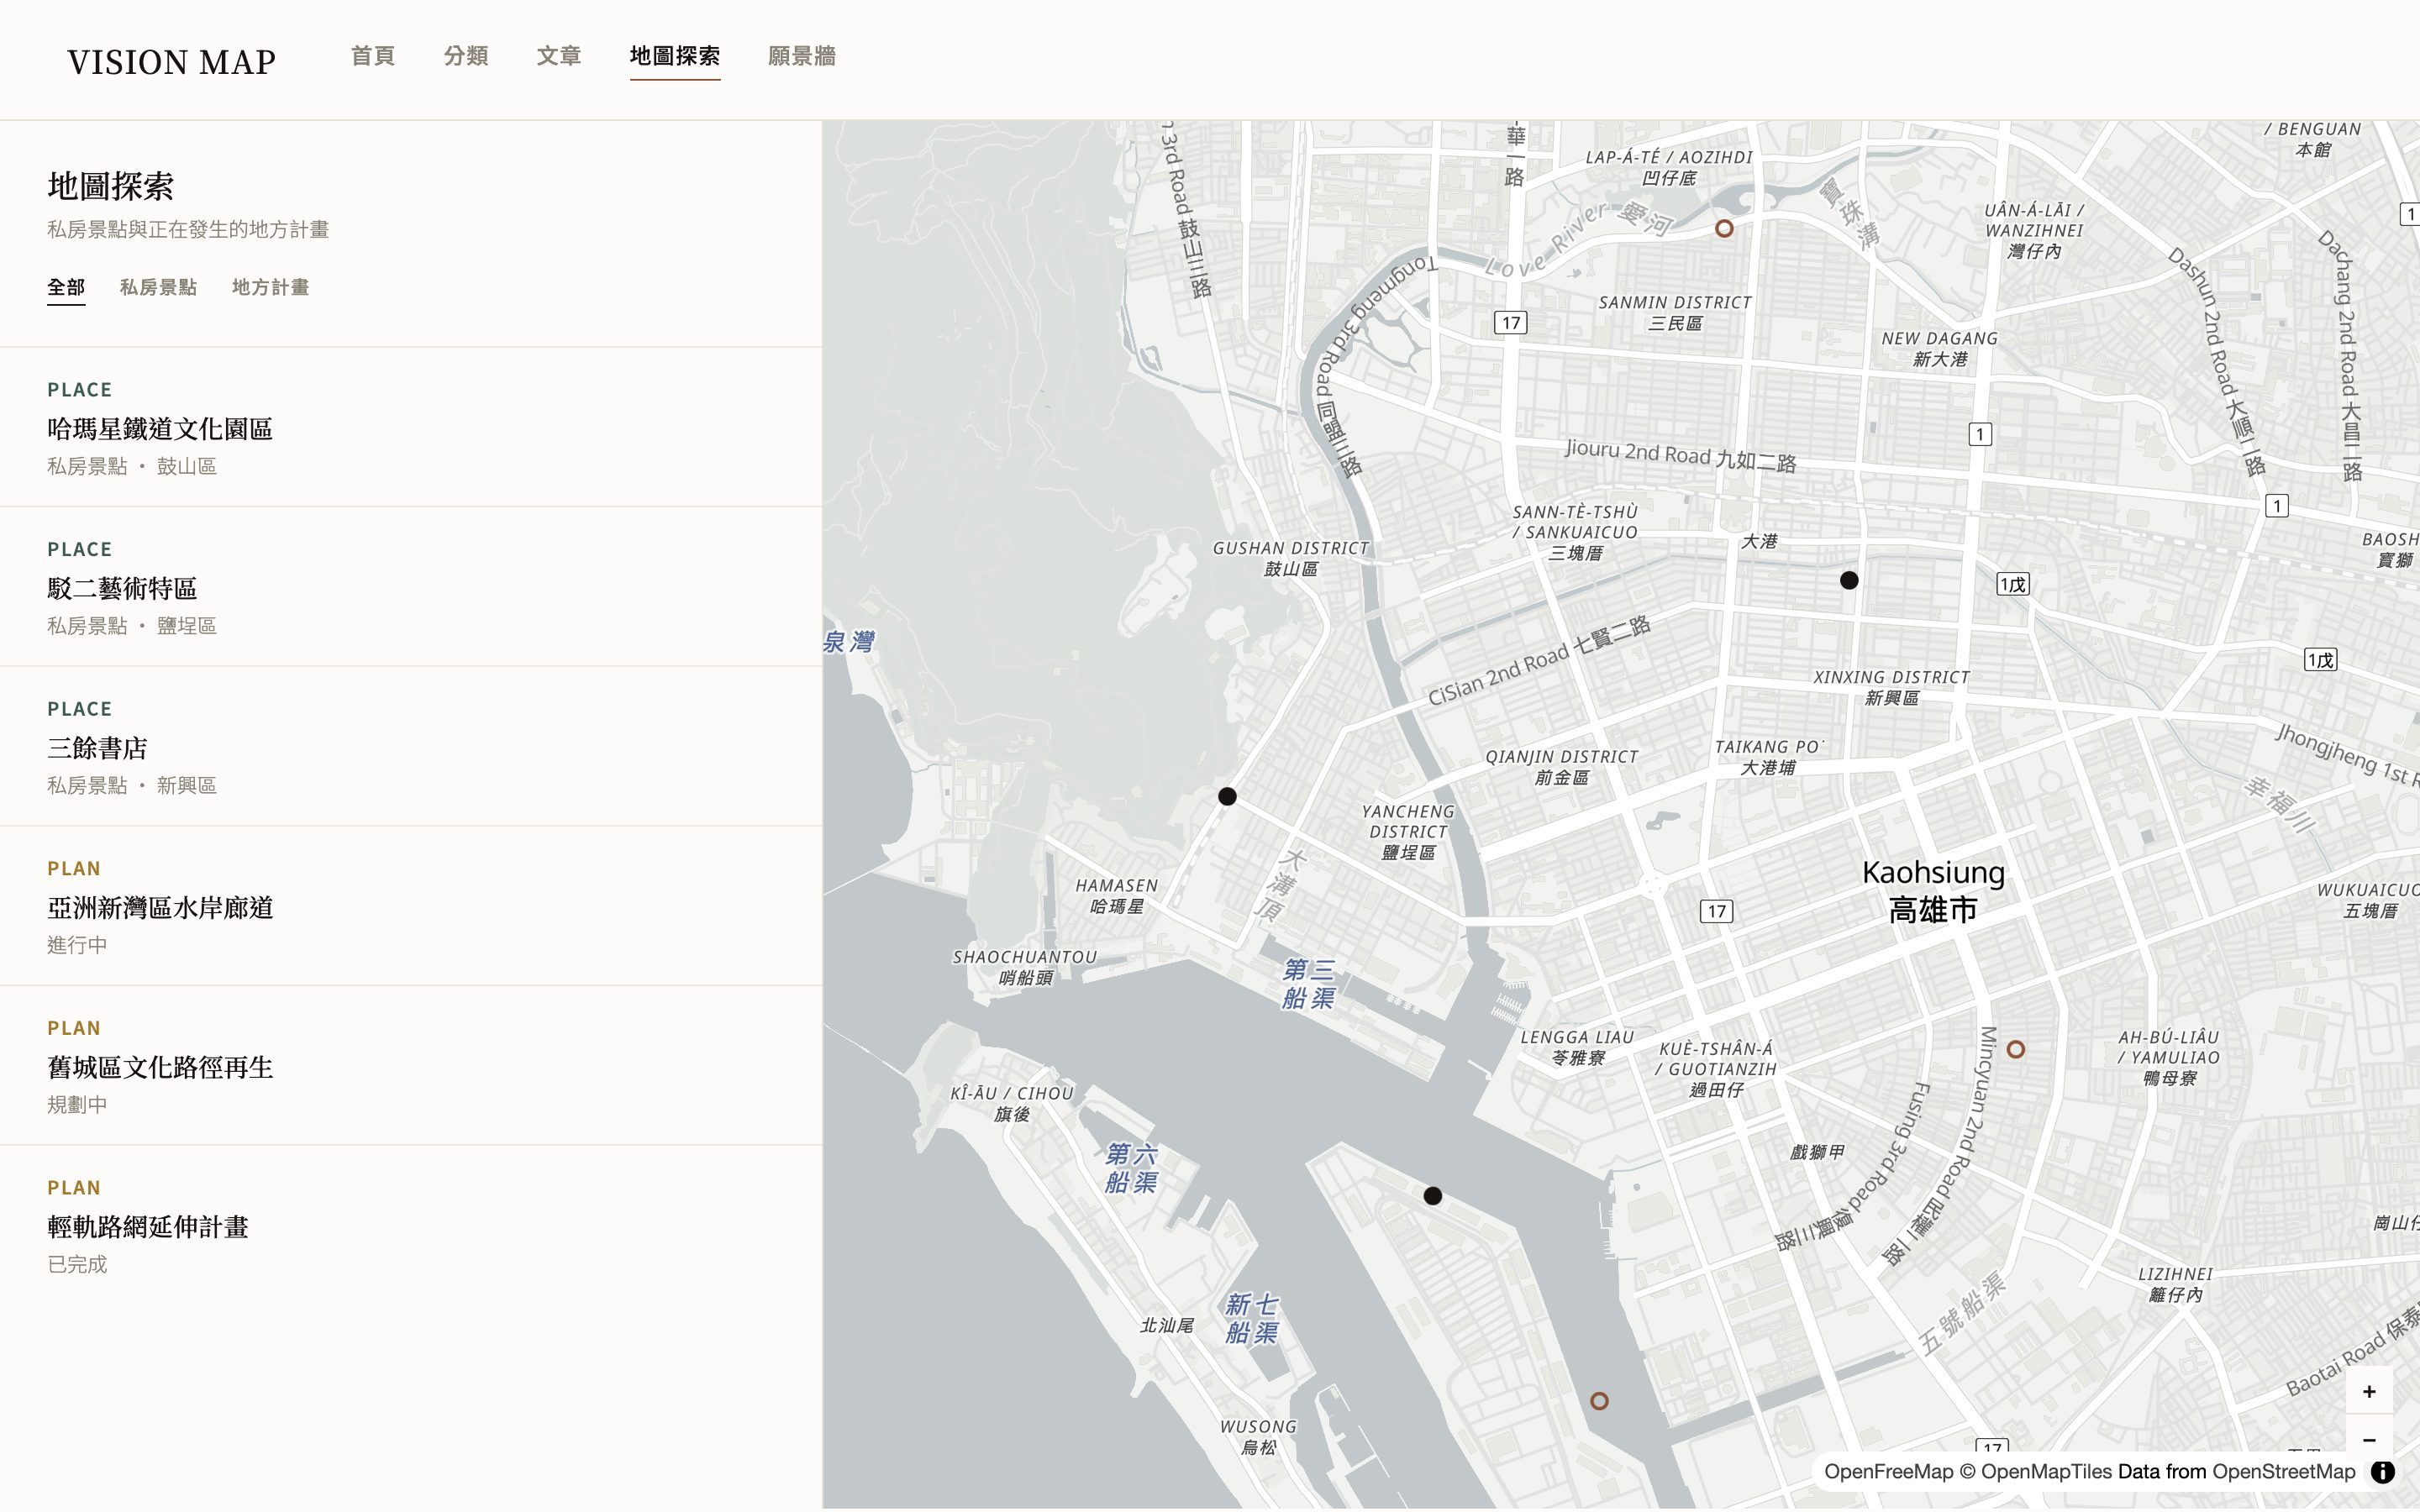
Task: Zoom out with the map minus button
Action: pyautogui.click(x=2369, y=1439)
